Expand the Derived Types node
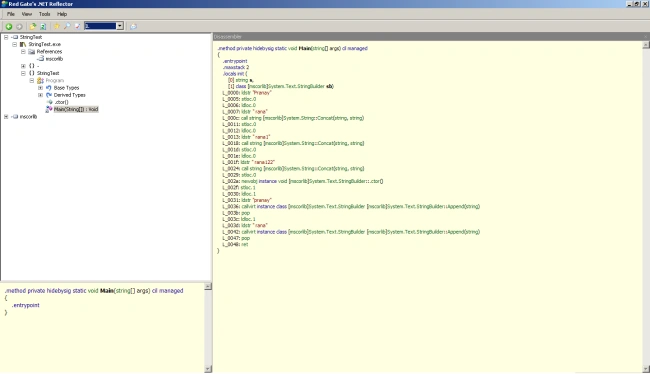650x374 pixels. tap(40, 95)
